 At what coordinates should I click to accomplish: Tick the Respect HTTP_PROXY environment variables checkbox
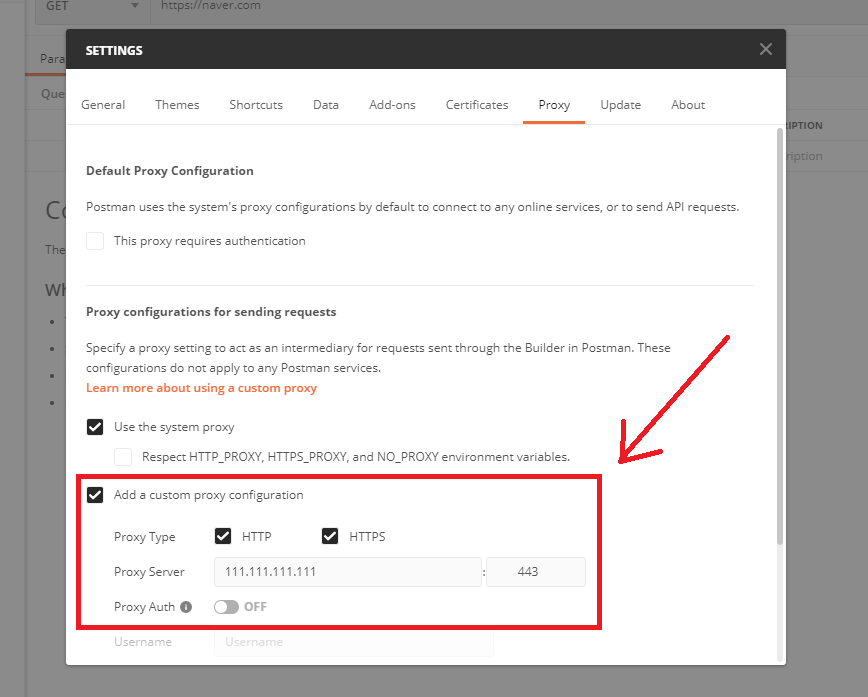pyautogui.click(x=123, y=457)
